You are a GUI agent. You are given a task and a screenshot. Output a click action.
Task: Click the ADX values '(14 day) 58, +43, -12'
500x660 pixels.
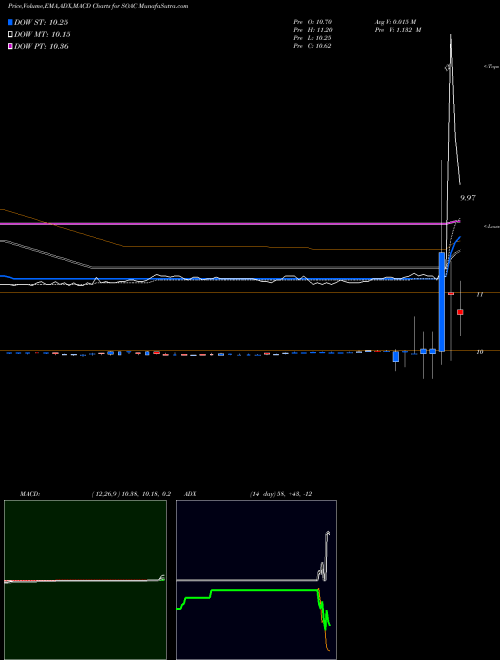tap(280, 494)
